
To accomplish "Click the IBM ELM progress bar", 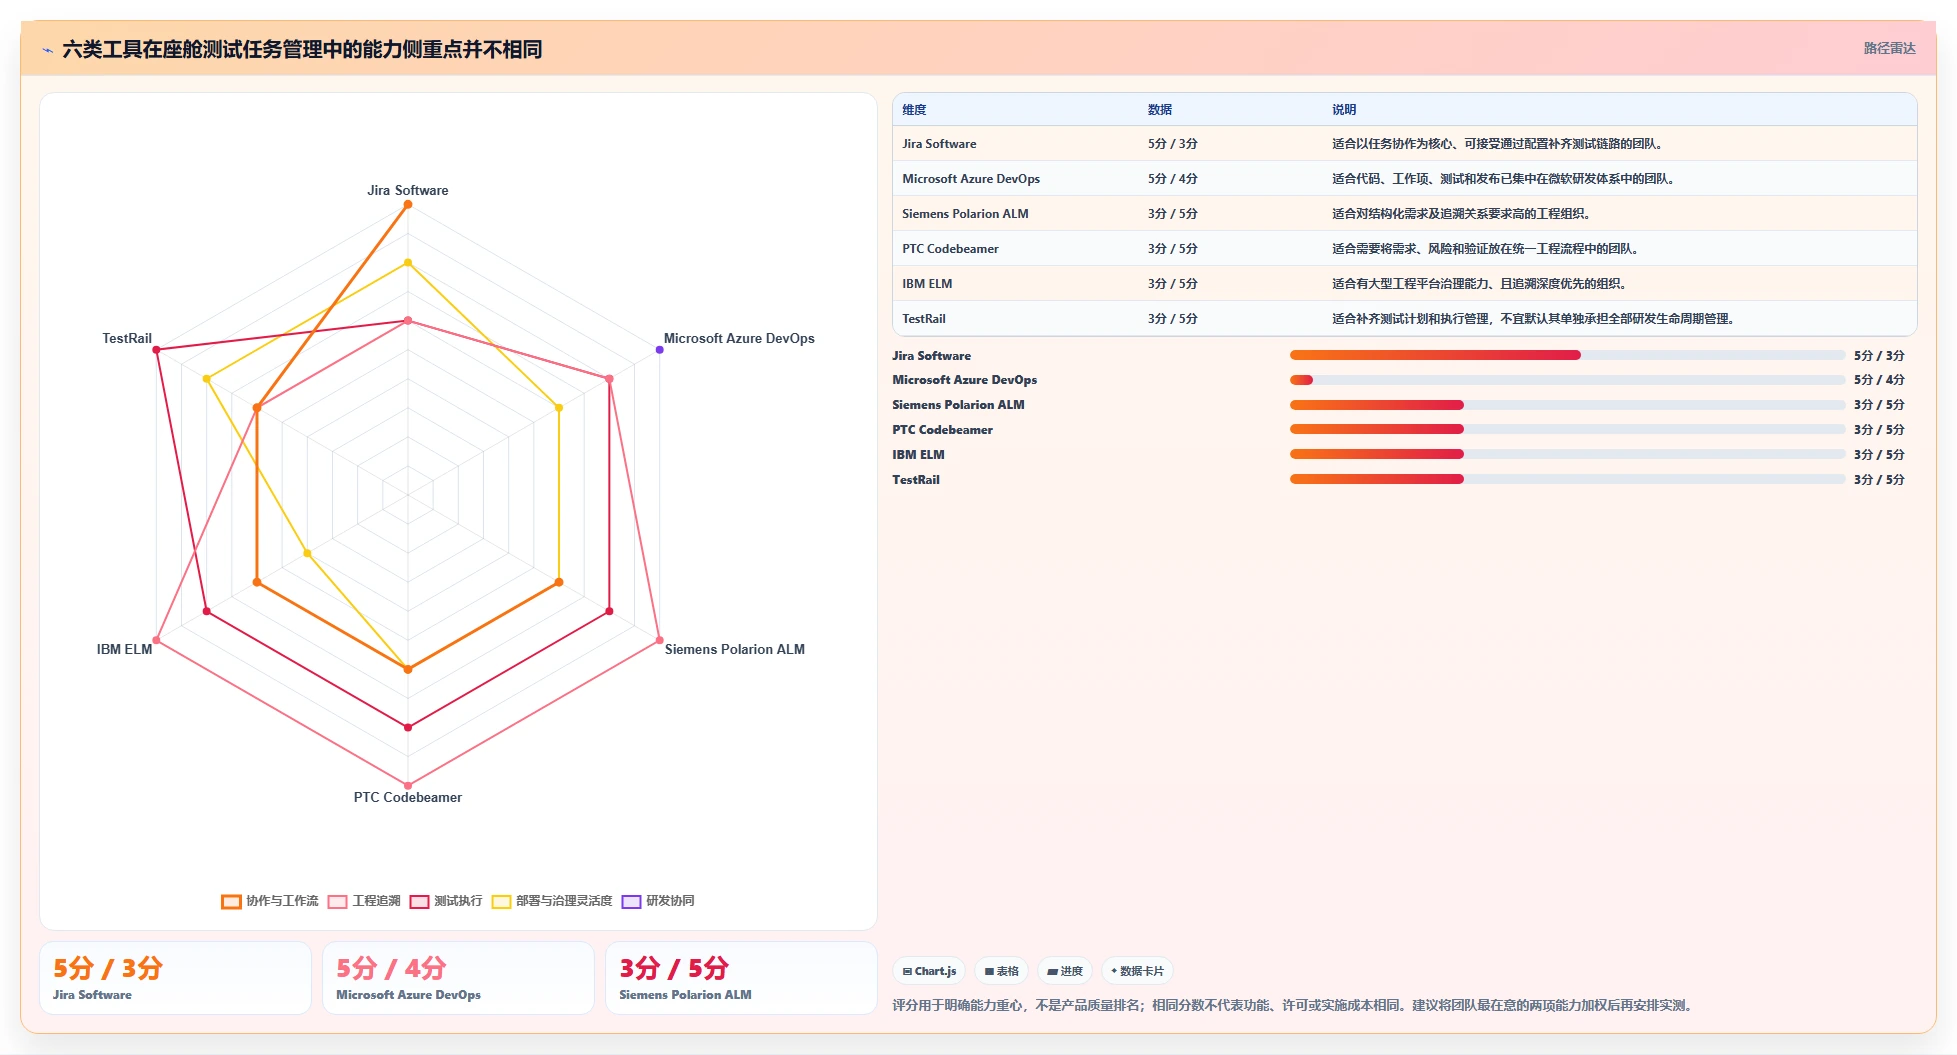I will click(1567, 454).
